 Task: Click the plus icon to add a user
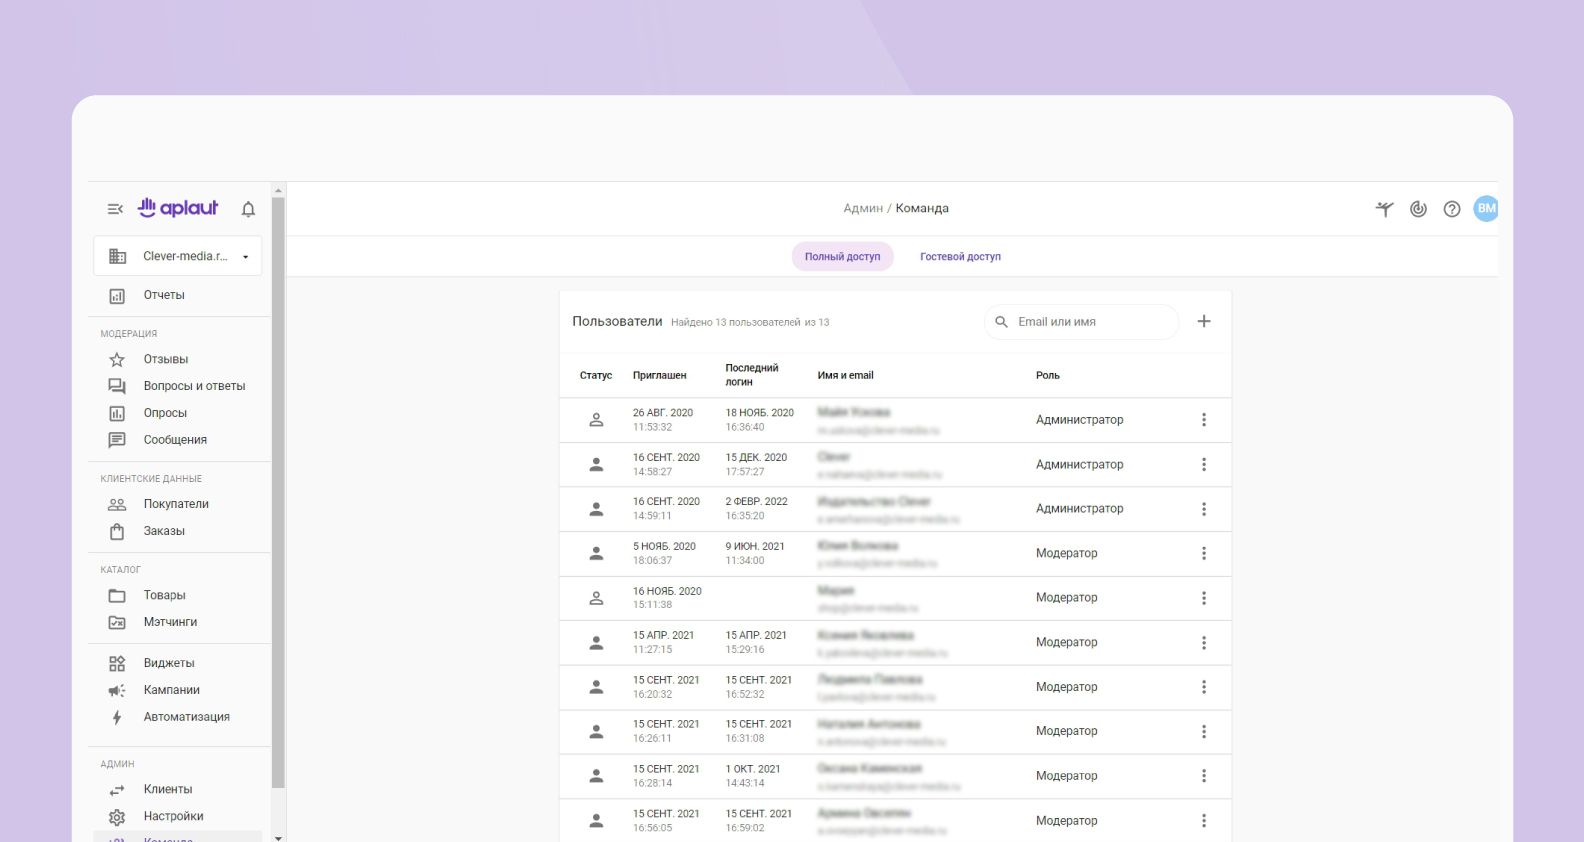pyautogui.click(x=1204, y=321)
